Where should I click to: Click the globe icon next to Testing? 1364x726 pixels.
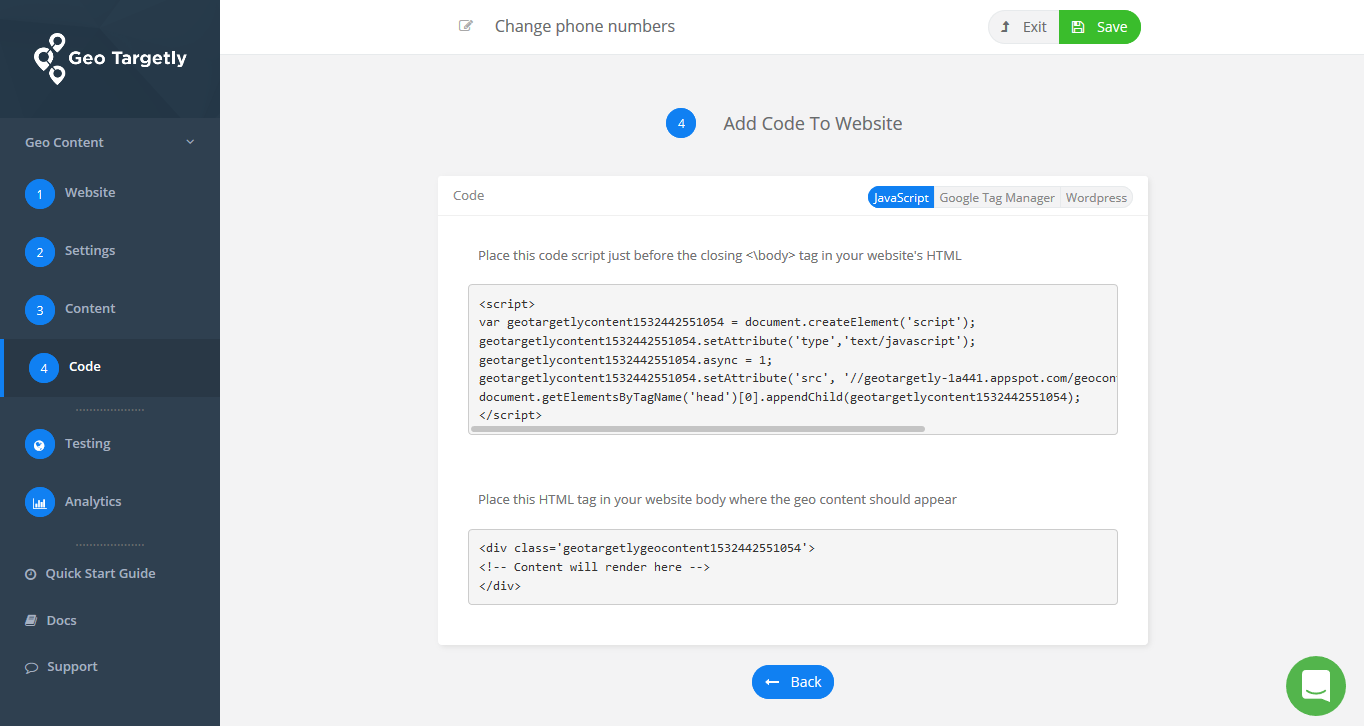tap(40, 445)
